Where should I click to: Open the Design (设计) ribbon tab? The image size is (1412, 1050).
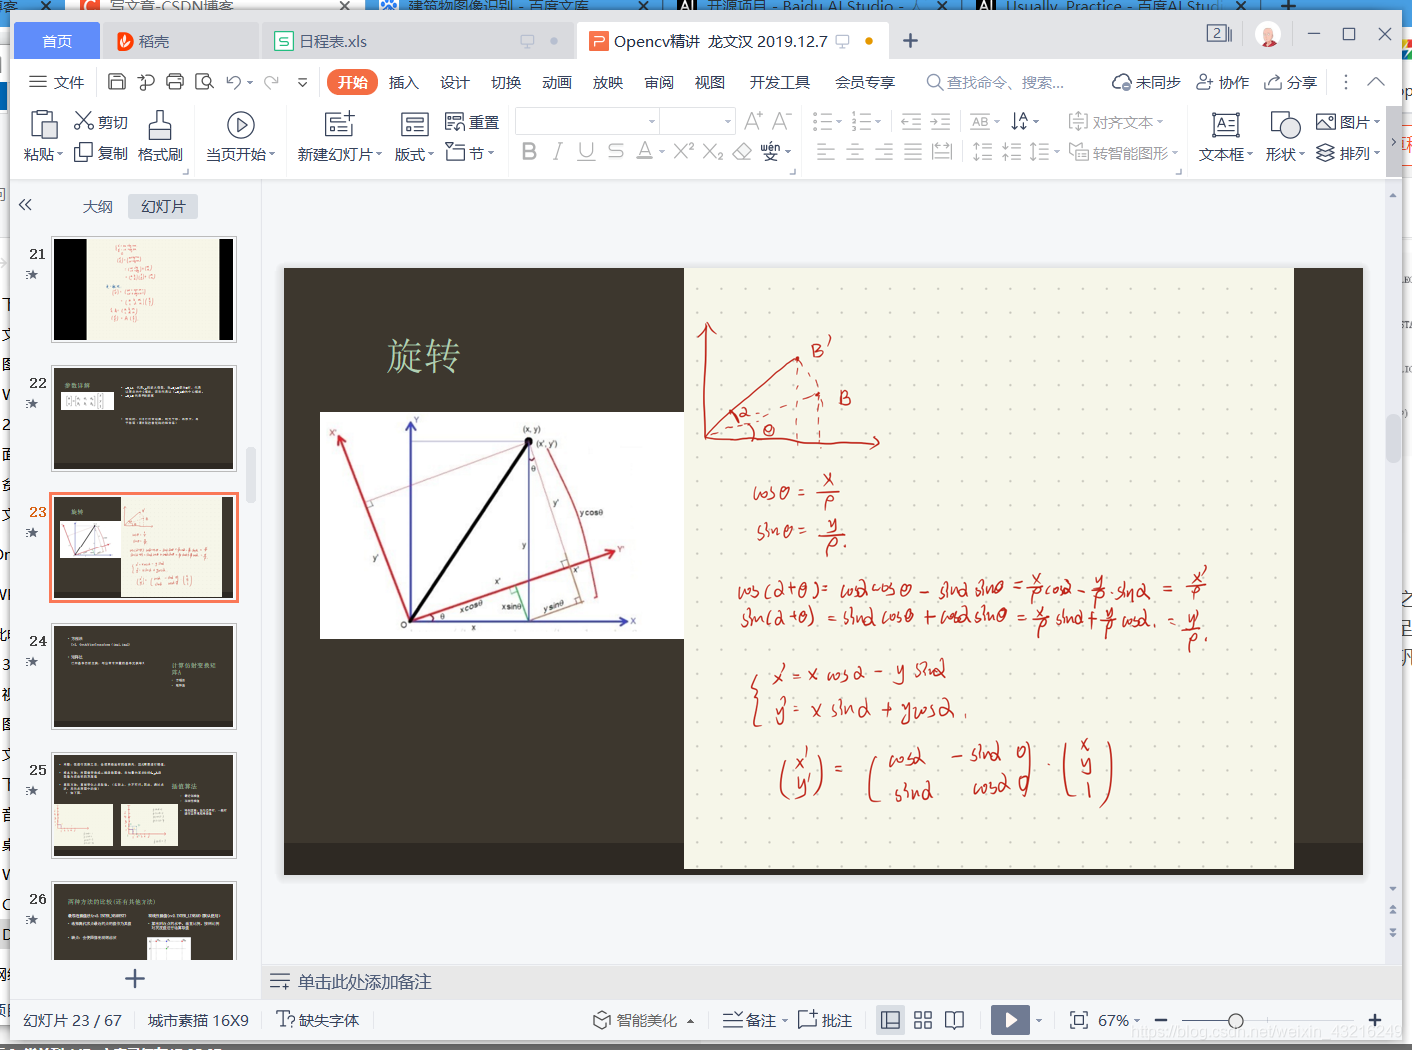[454, 82]
